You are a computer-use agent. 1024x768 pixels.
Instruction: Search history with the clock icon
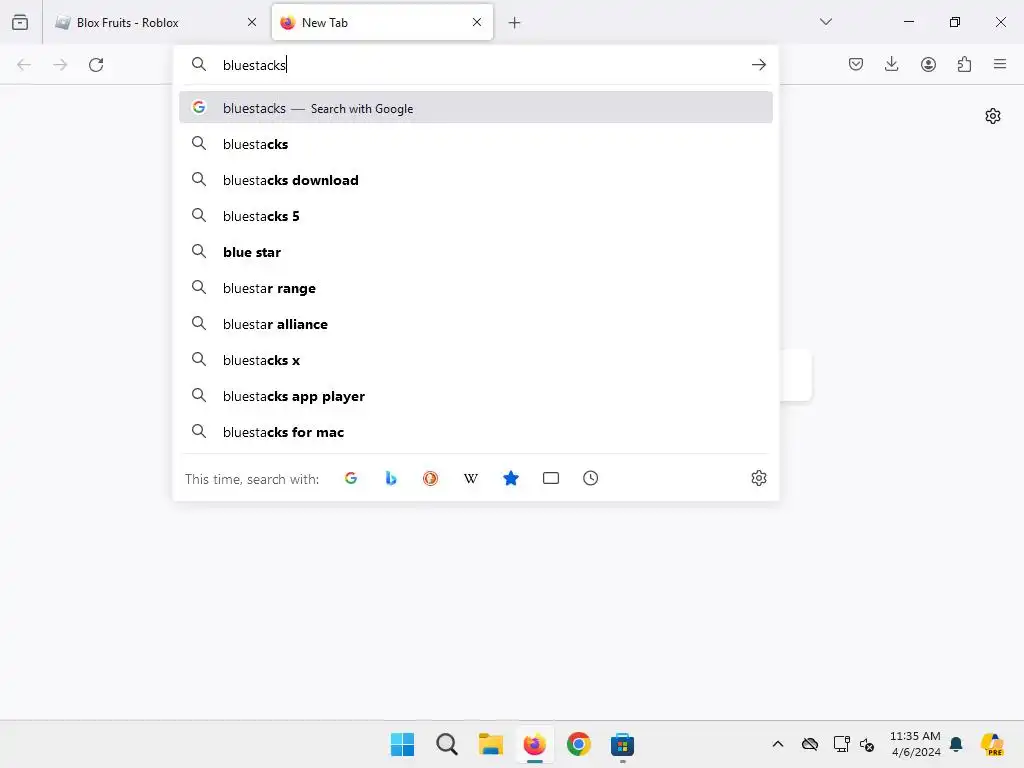[x=590, y=478]
